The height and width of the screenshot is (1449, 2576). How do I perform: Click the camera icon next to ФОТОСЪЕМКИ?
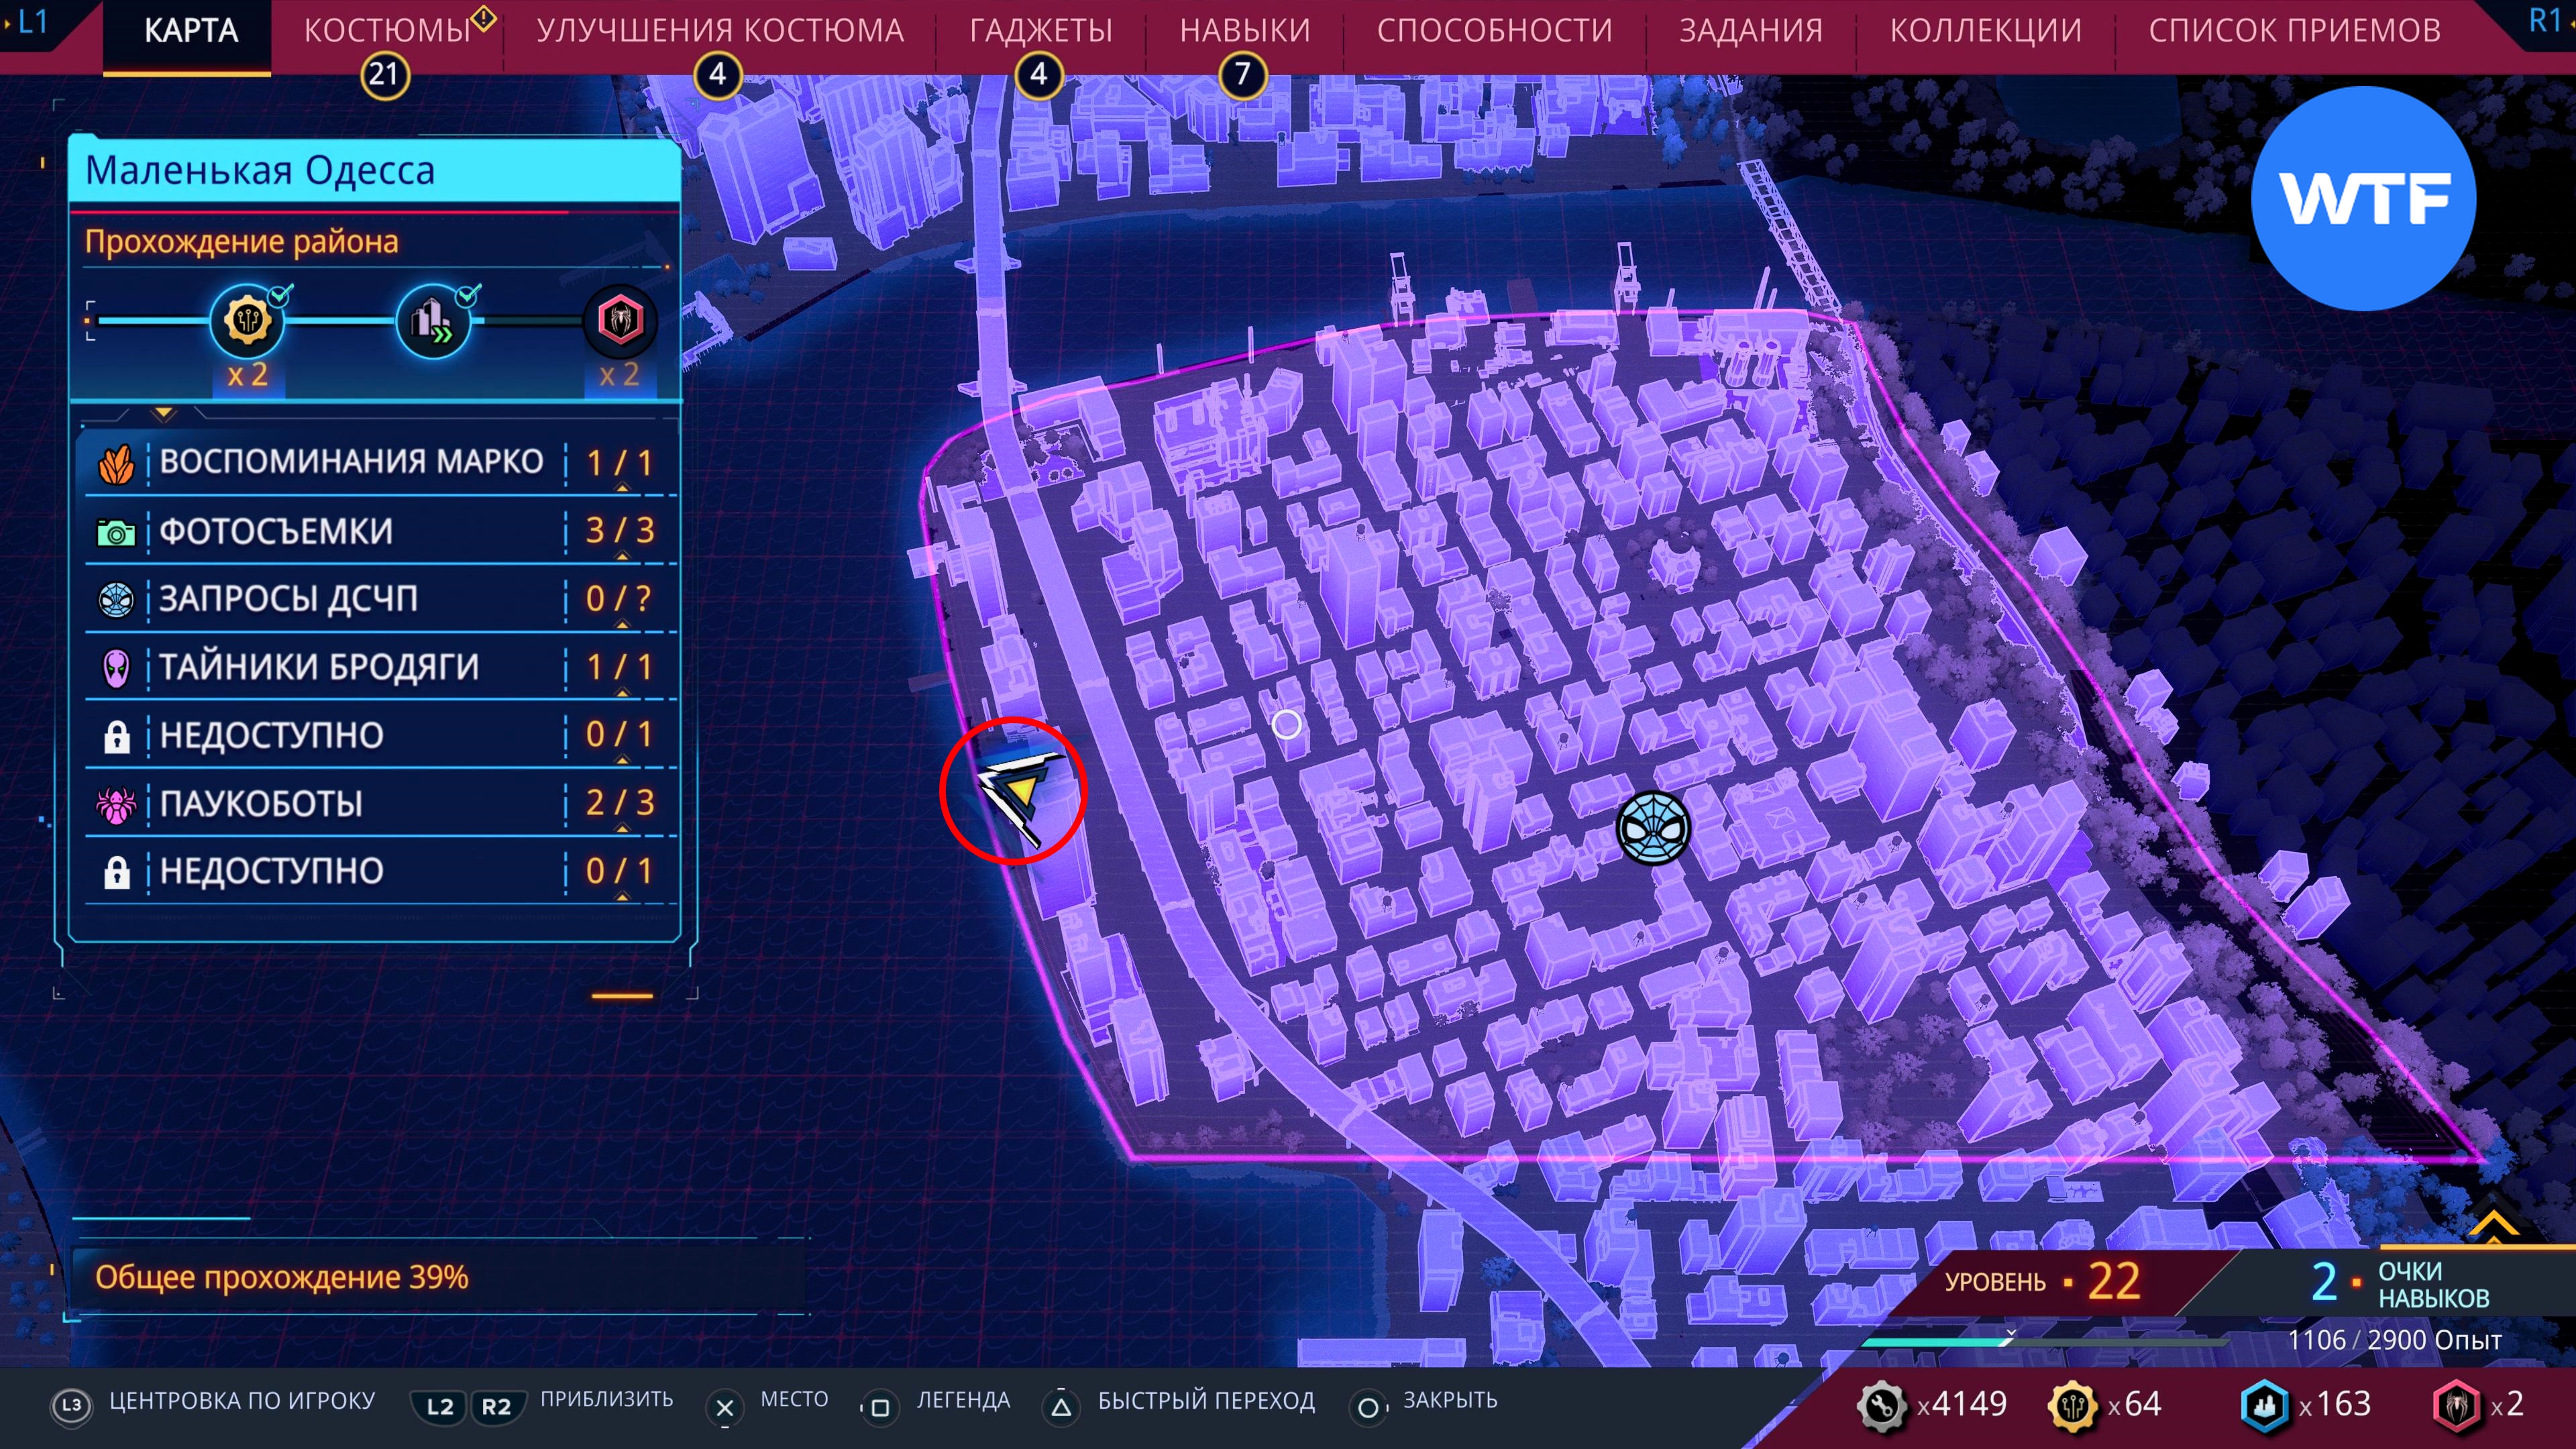pos(116,532)
